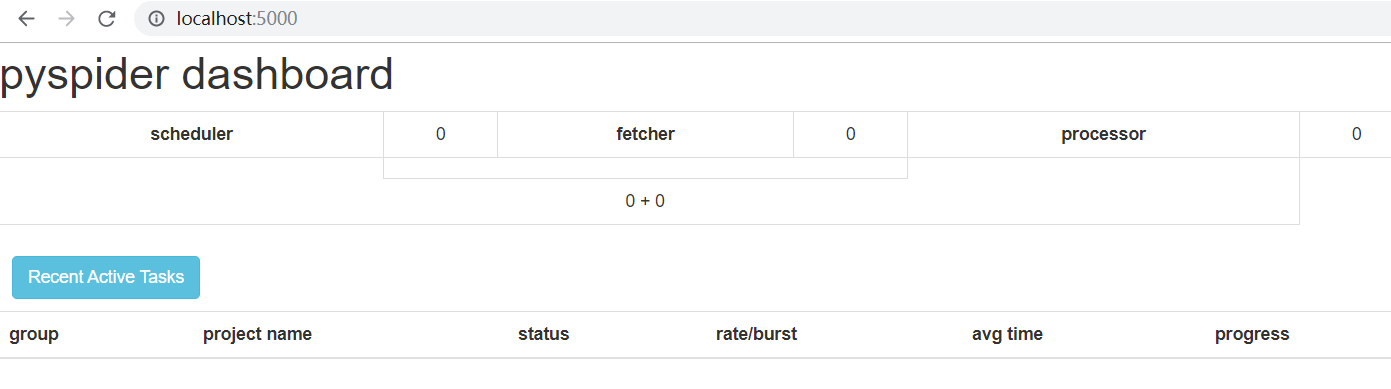Click the fetcher count value 0
This screenshot has width=1391, height=389.
[x=850, y=134]
